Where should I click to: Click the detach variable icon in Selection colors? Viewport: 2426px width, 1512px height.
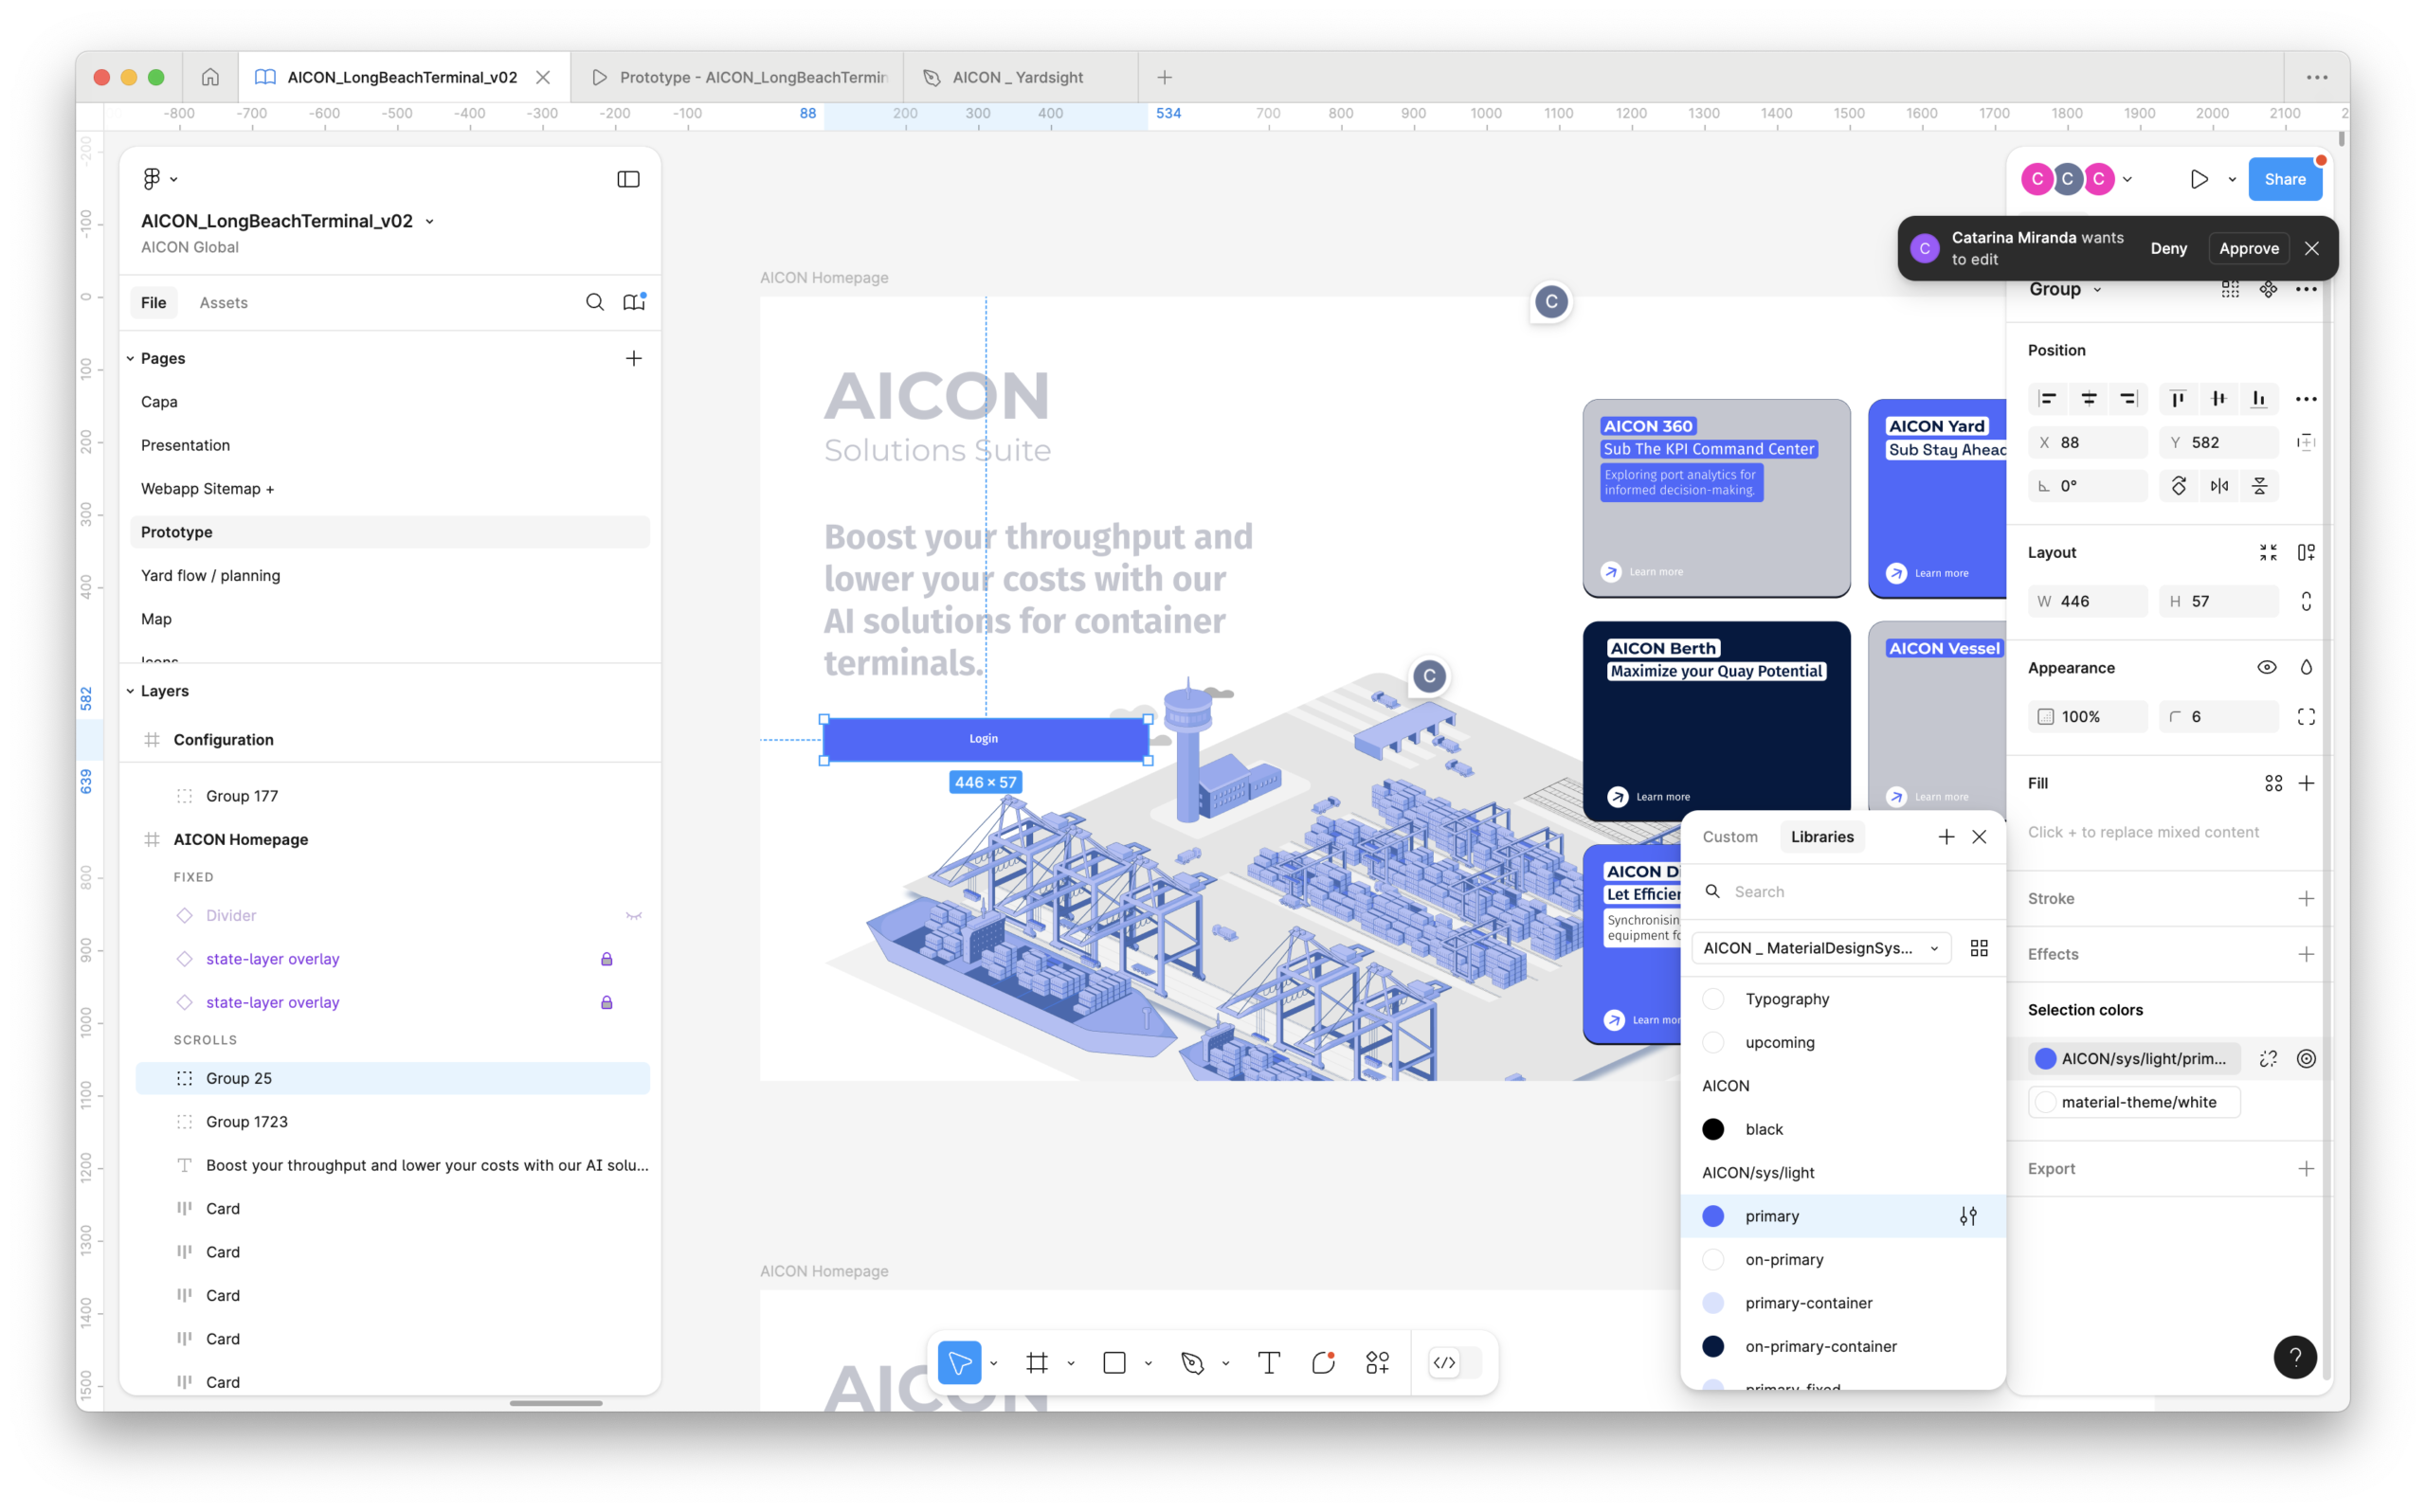point(2268,1058)
